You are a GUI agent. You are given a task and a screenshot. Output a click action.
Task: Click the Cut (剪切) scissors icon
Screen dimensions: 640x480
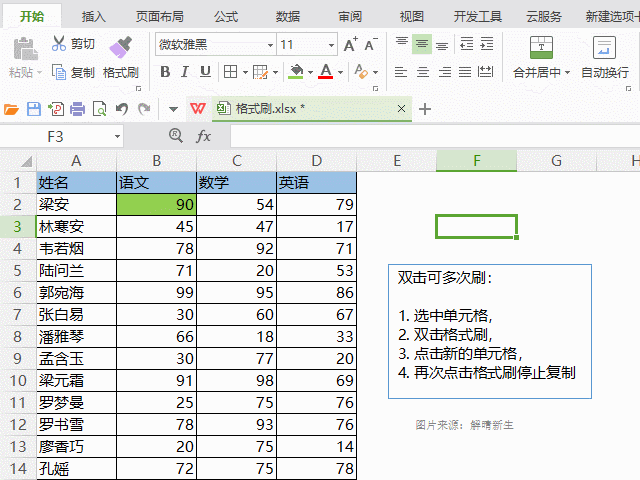tap(59, 43)
